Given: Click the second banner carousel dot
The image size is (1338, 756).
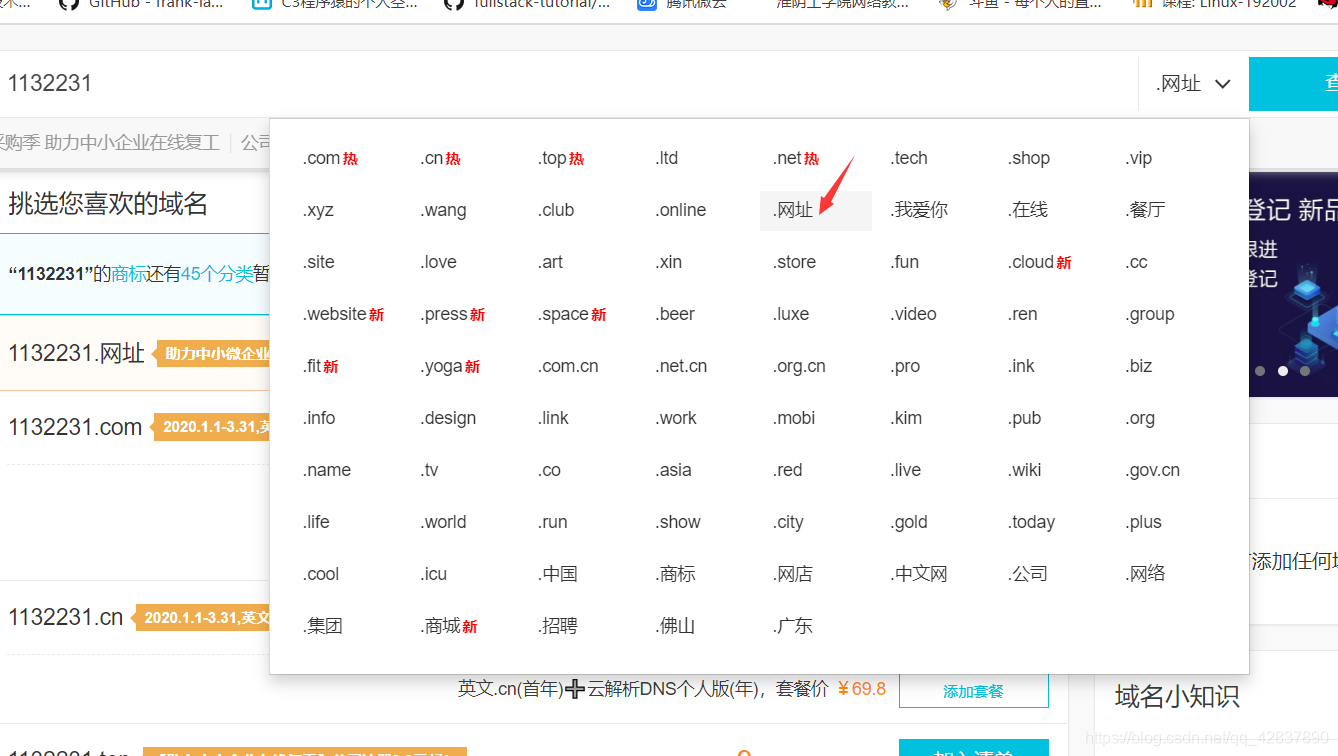Looking at the screenshot, I should (x=1283, y=370).
